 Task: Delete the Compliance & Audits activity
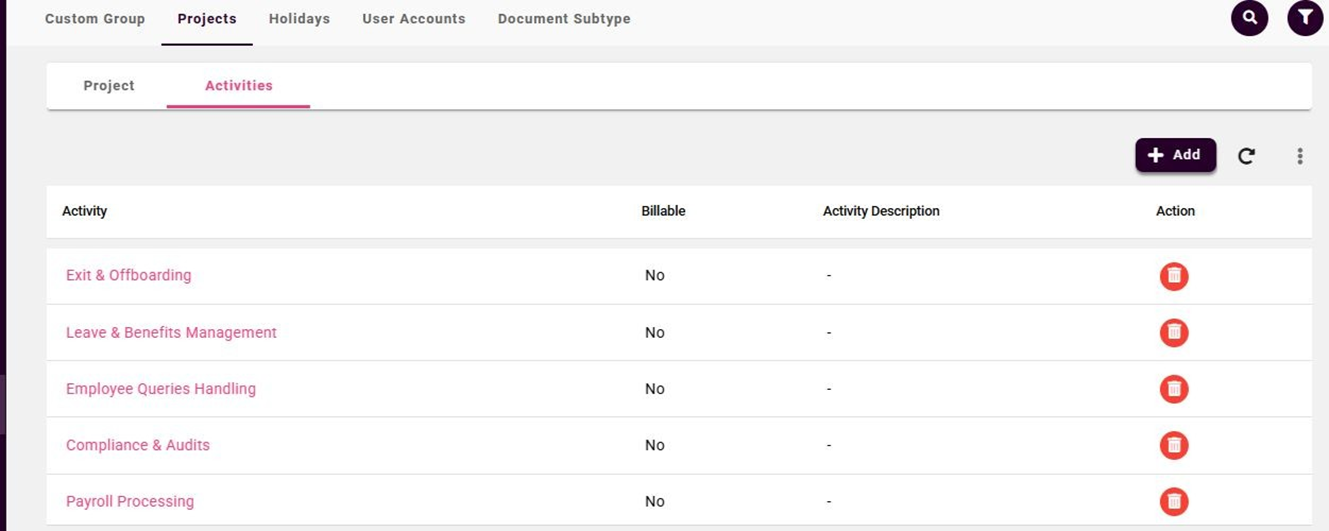[1174, 445]
